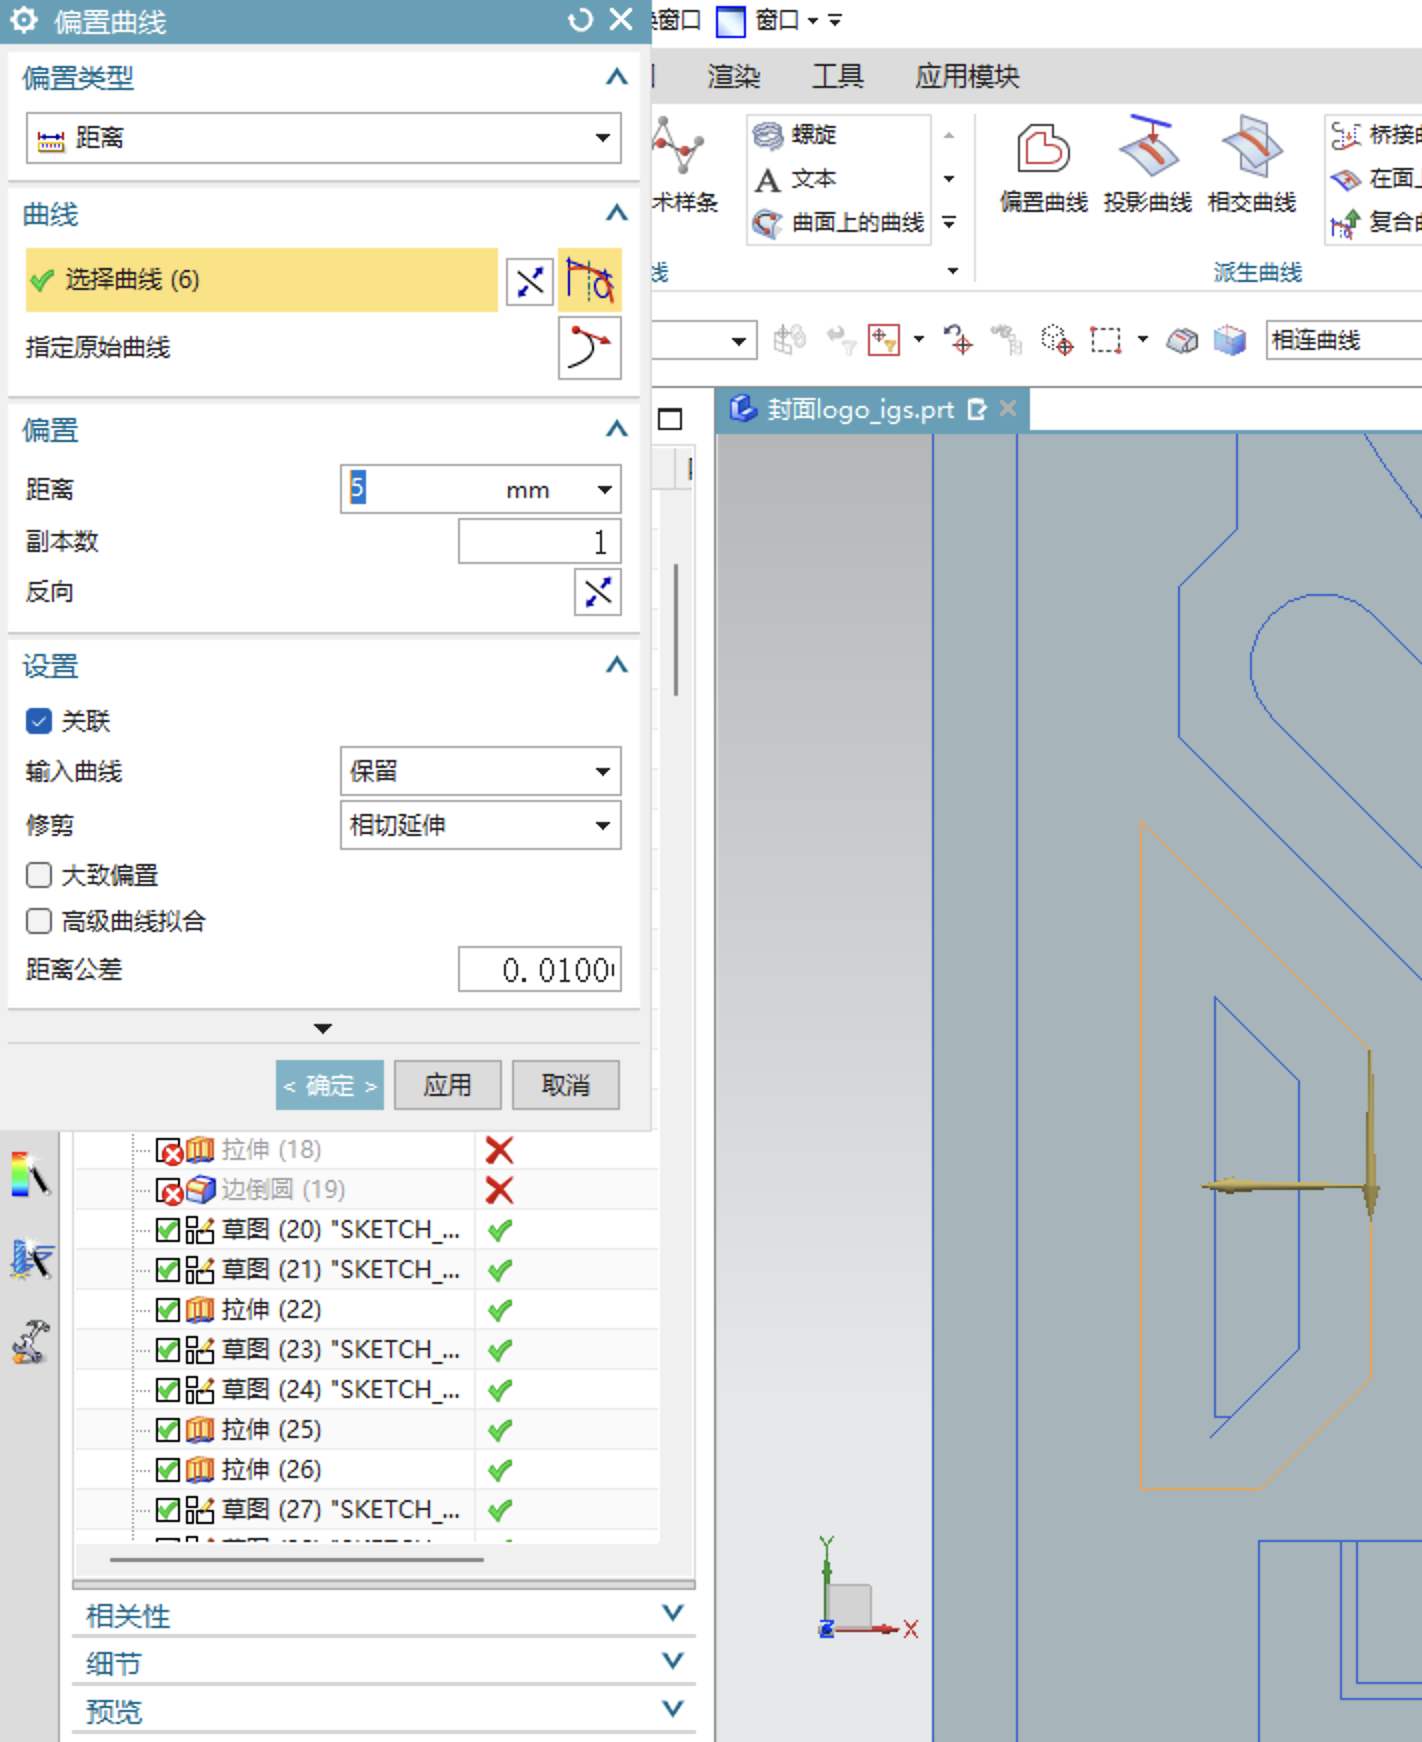Click the 副本数 copies input field
The height and width of the screenshot is (1742, 1422).
coord(540,542)
